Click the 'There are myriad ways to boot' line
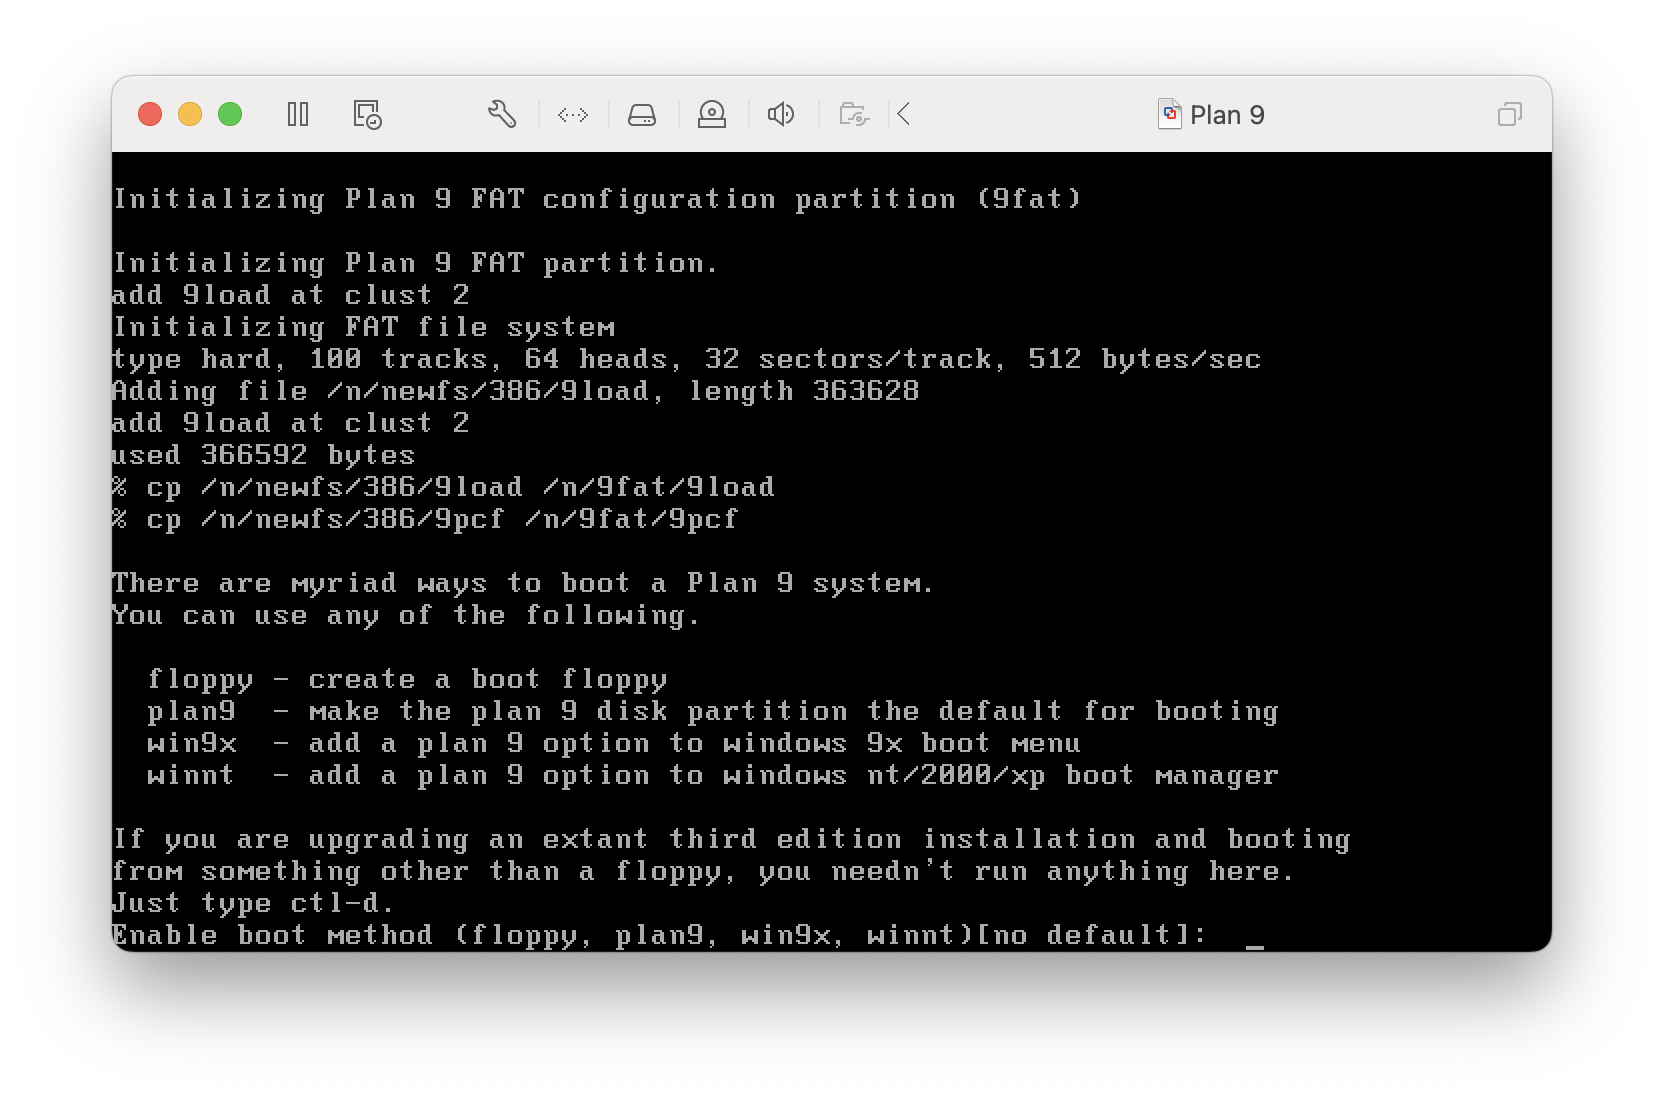Image resolution: width=1664 pixels, height=1100 pixels. click(x=523, y=583)
